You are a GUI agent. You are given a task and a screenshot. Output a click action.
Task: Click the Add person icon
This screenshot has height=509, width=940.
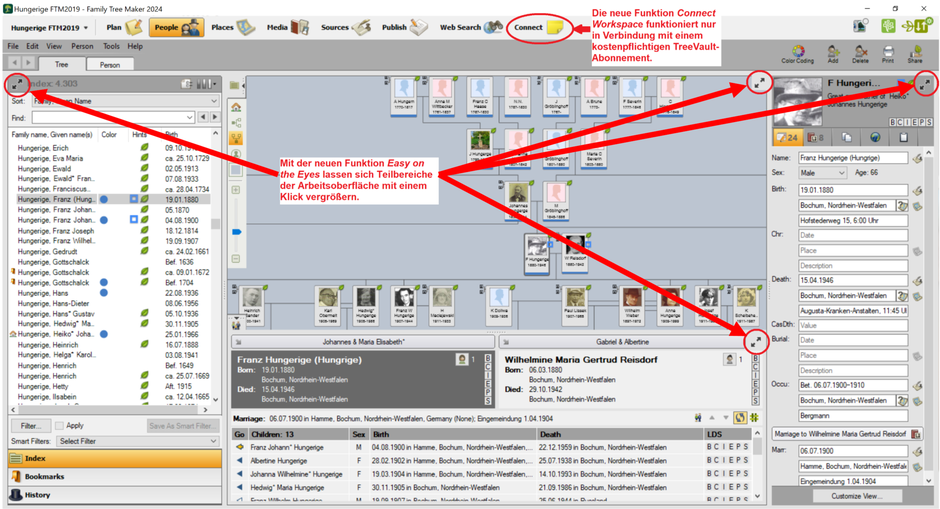[833, 54]
